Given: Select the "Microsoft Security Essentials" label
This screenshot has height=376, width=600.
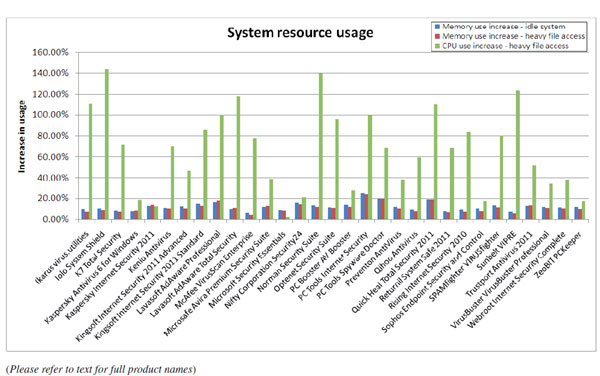Looking at the screenshot, I should click(248, 269).
